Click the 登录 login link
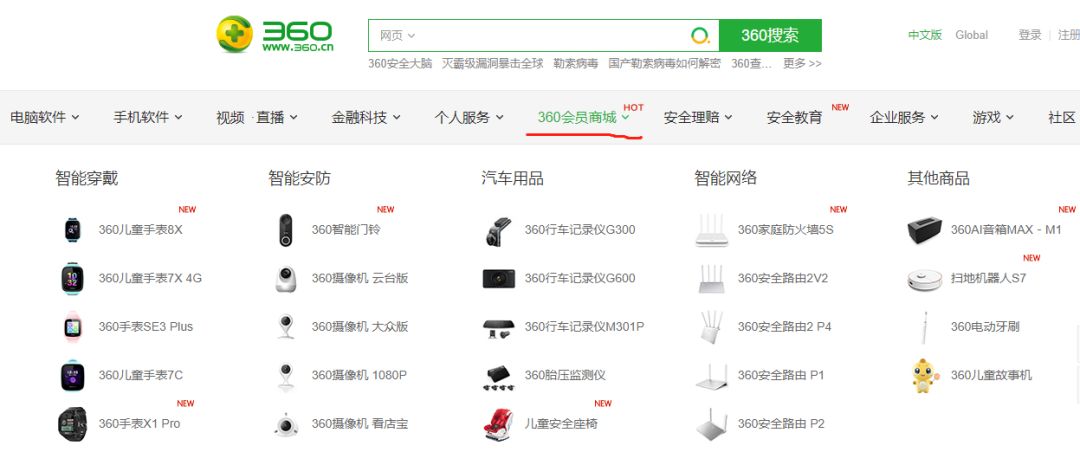The width and height of the screenshot is (1080, 465). click(x=1030, y=35)
